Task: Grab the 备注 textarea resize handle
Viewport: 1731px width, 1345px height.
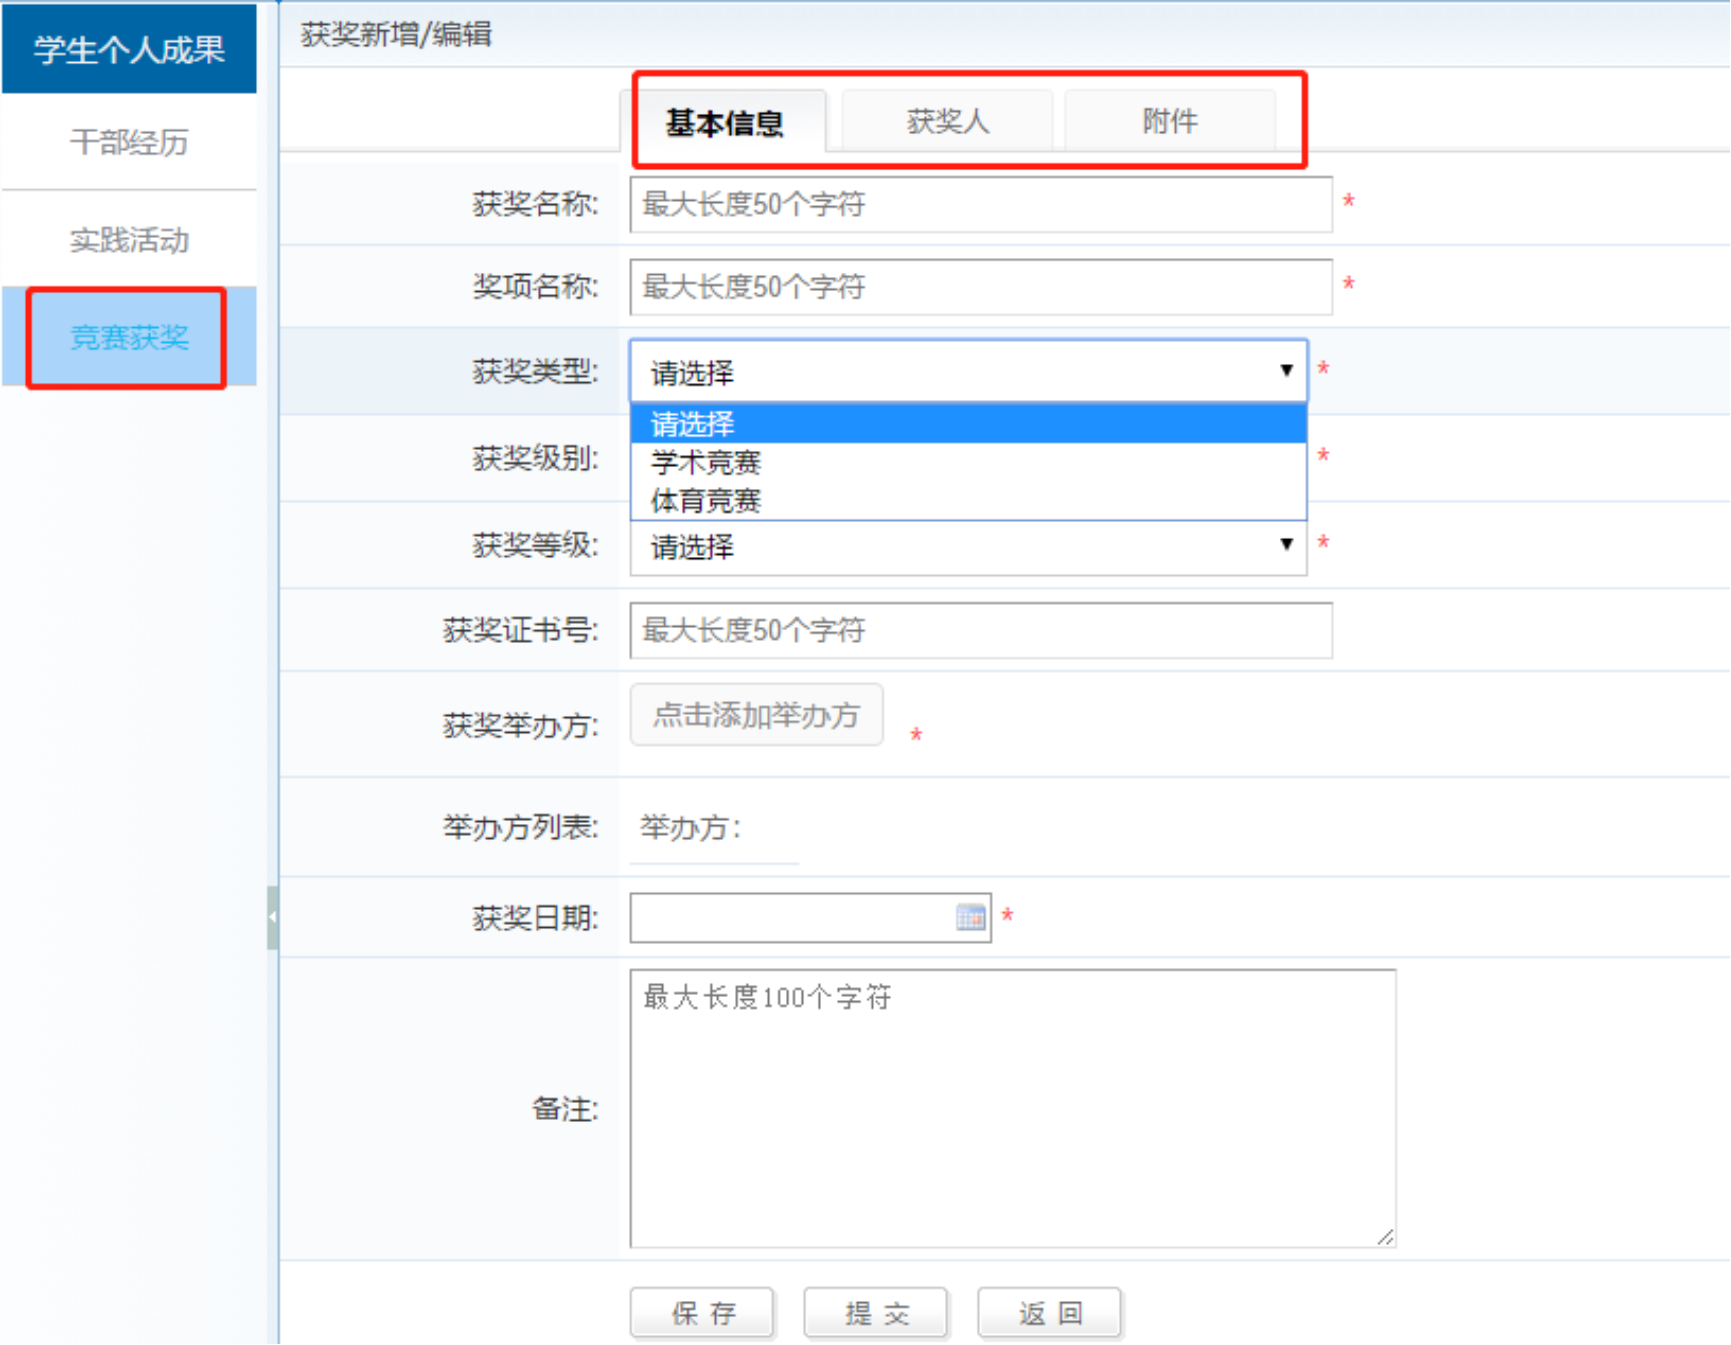Action: coord(1385,1237)
